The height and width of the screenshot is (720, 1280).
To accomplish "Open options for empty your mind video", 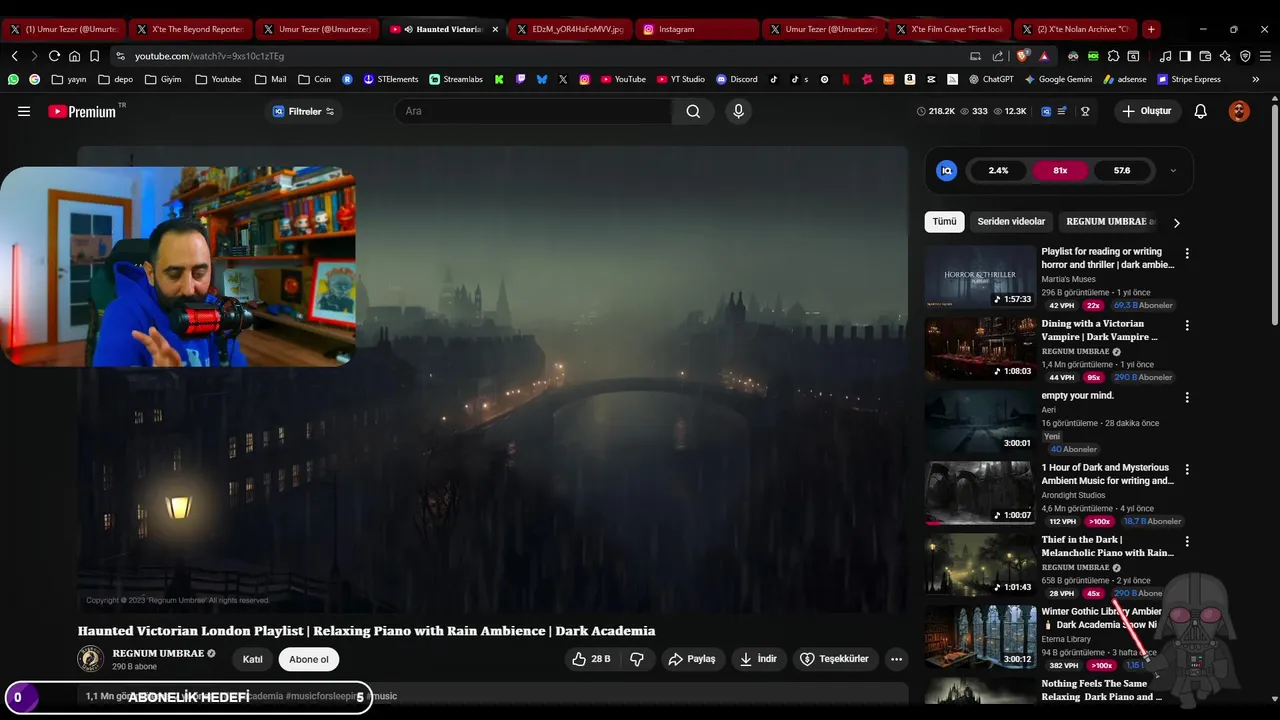I will click(x=1187, y=398).
